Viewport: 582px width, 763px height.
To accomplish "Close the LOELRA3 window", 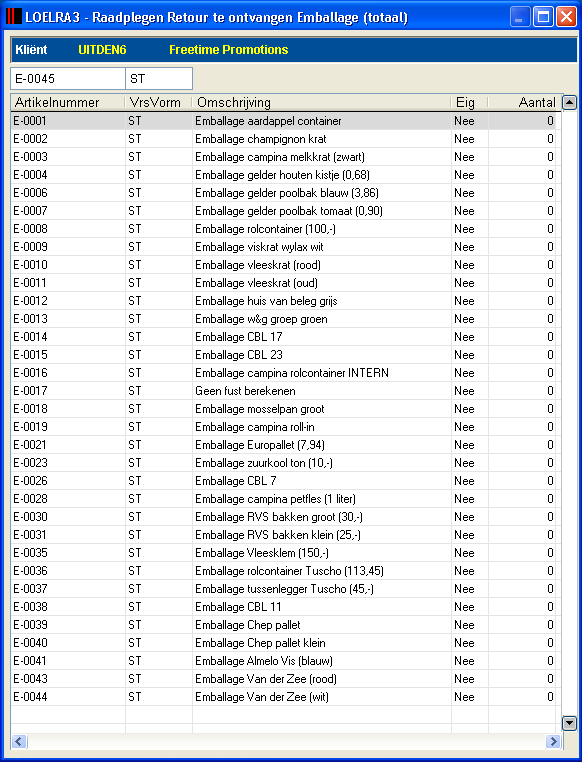I will [x=566, y=18].
